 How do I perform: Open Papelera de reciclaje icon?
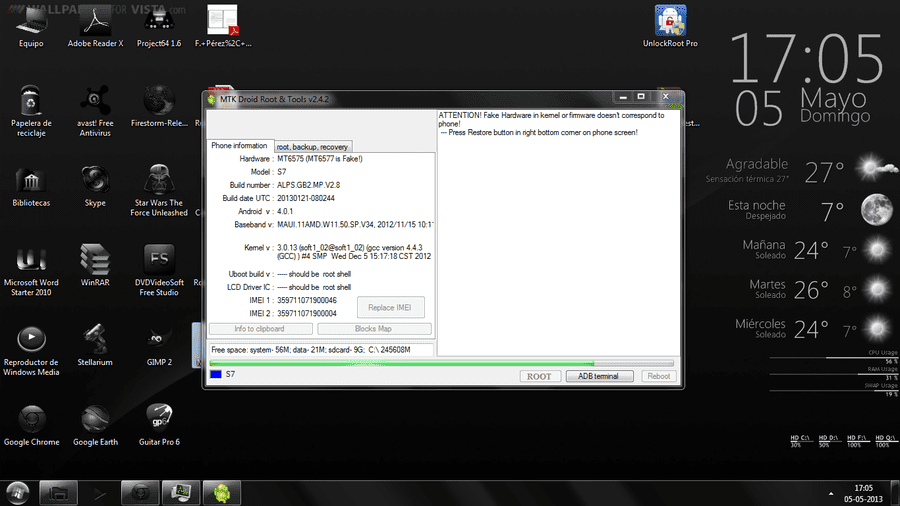tap(31, 111)
